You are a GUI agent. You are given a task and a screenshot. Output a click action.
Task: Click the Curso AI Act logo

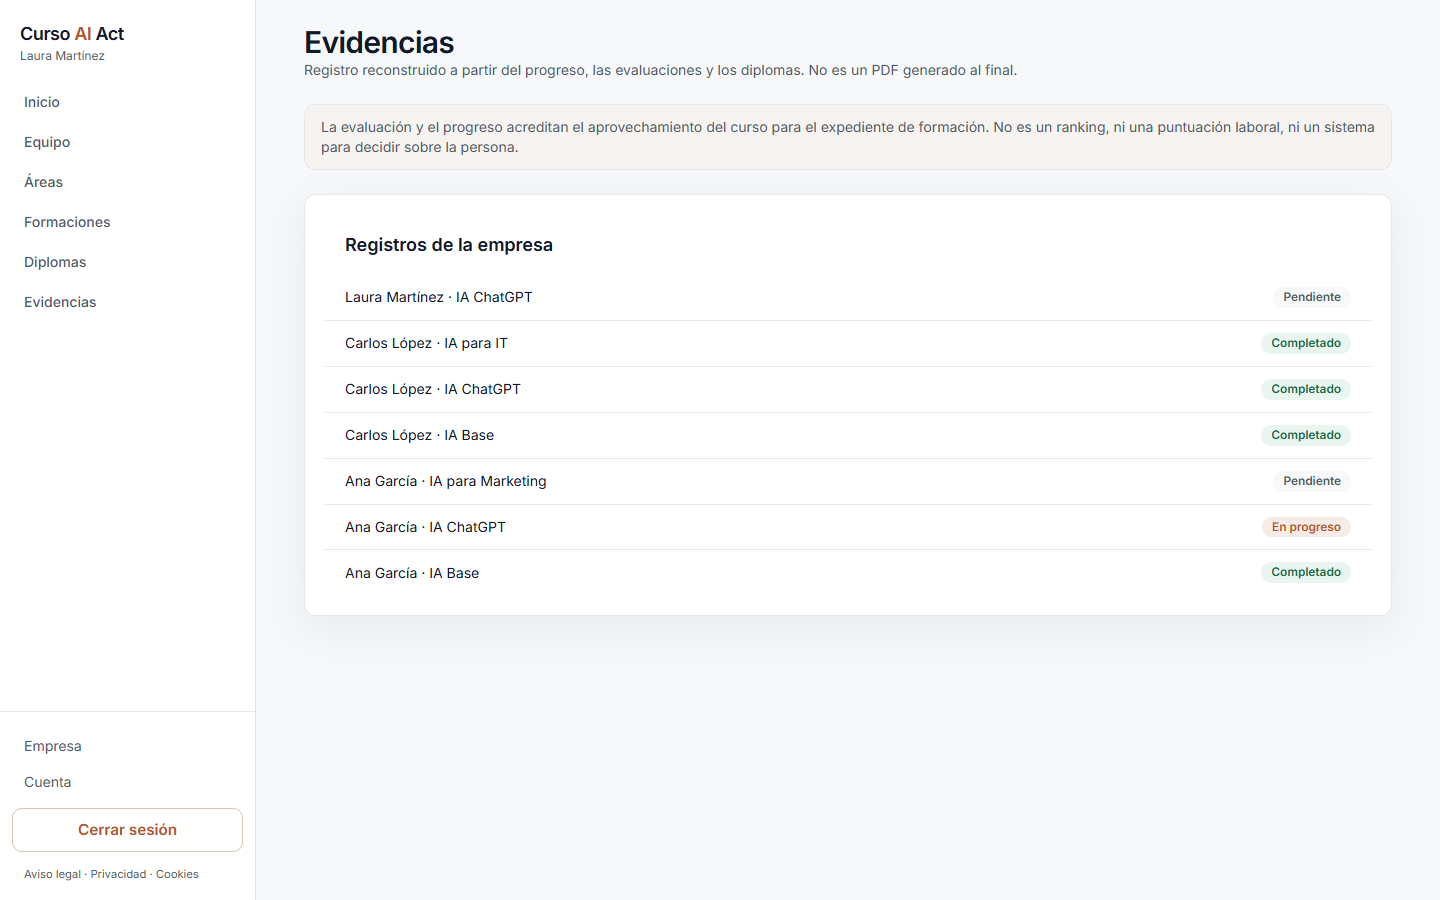72,34
